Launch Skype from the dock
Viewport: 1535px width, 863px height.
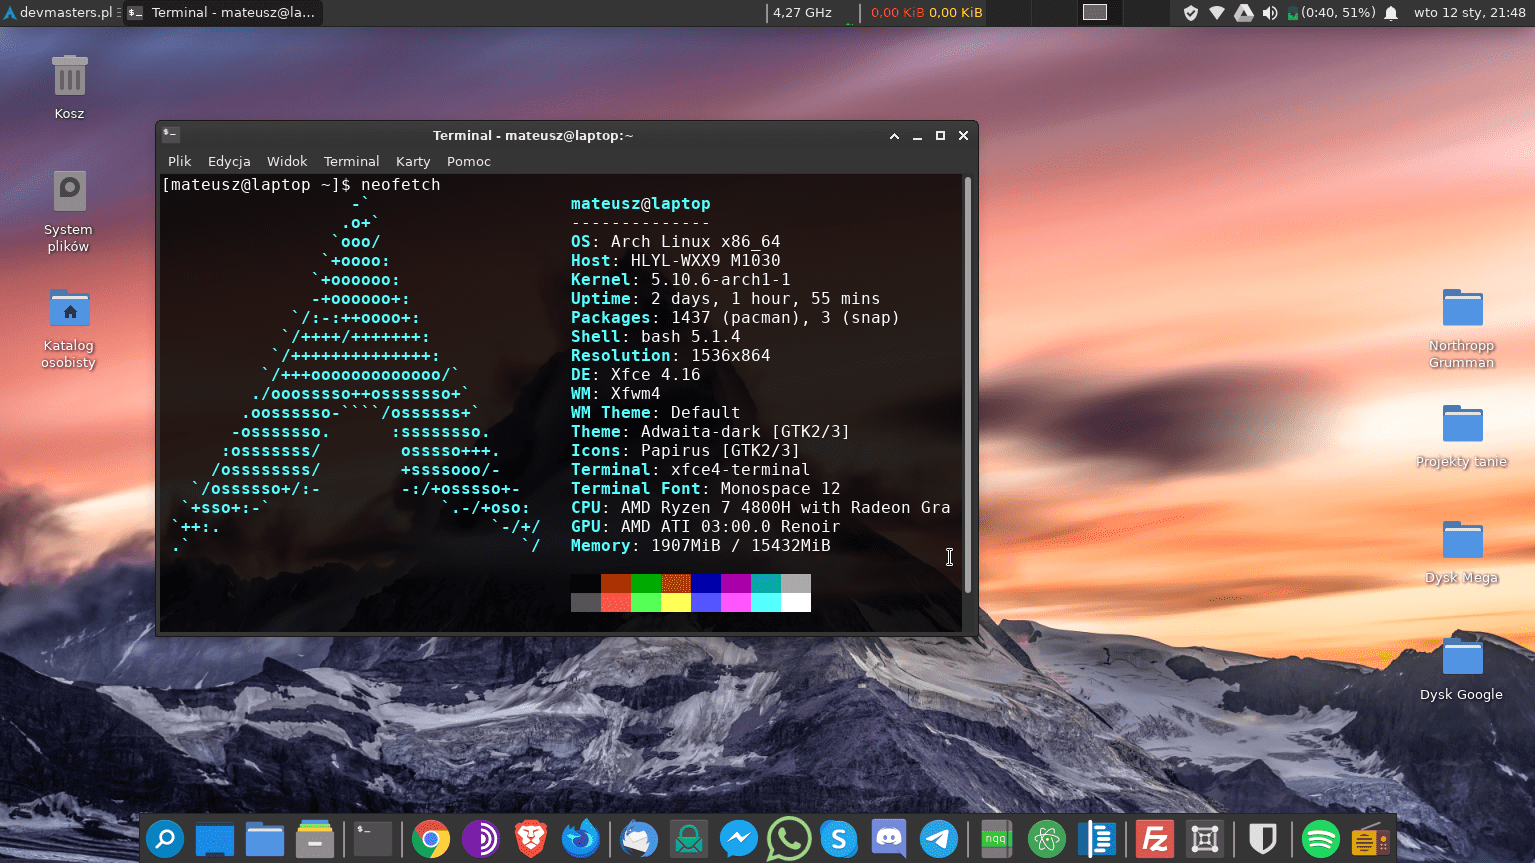(839, 839)
